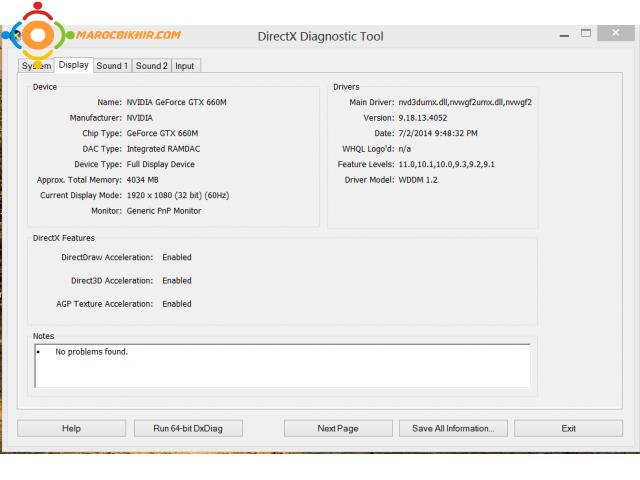
Task: Click display mode '1920 x 1080 (32 bit) (60Hz)'
Action: [178, 196]
